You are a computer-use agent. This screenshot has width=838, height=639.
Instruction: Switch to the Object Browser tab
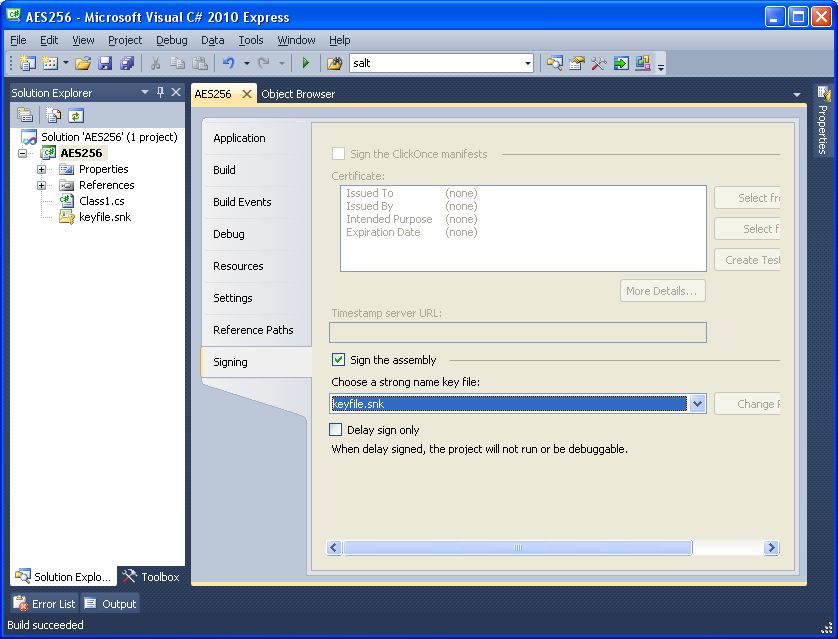(x=297, y=94)
